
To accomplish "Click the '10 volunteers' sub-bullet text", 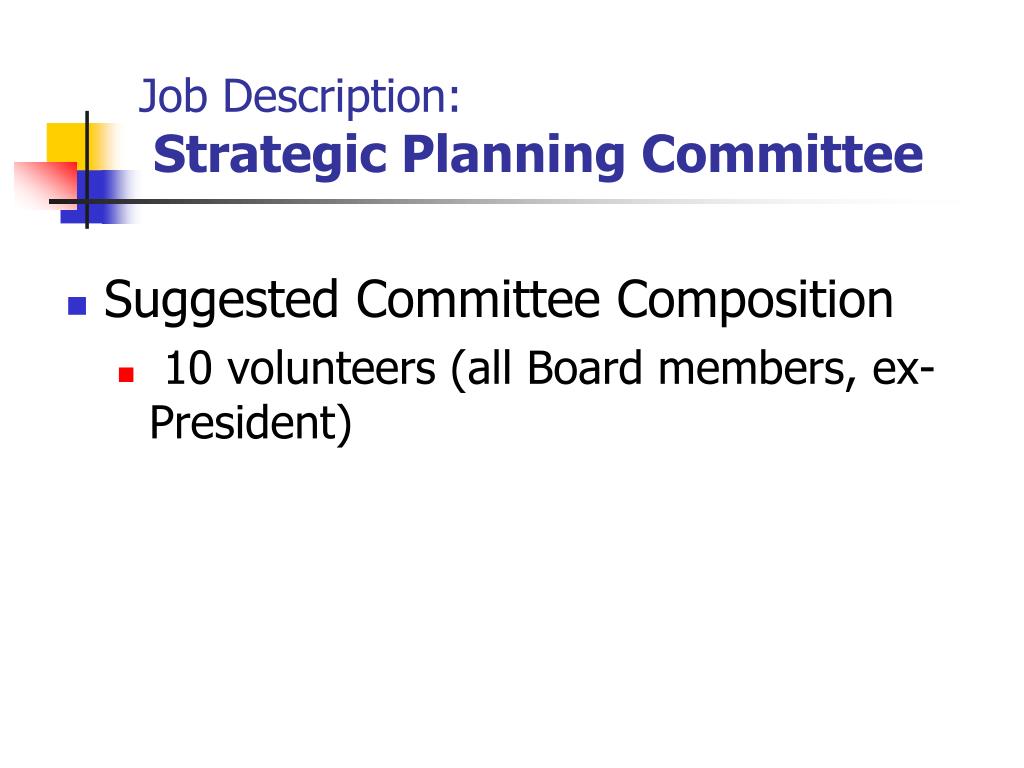I will coord(300,368).
